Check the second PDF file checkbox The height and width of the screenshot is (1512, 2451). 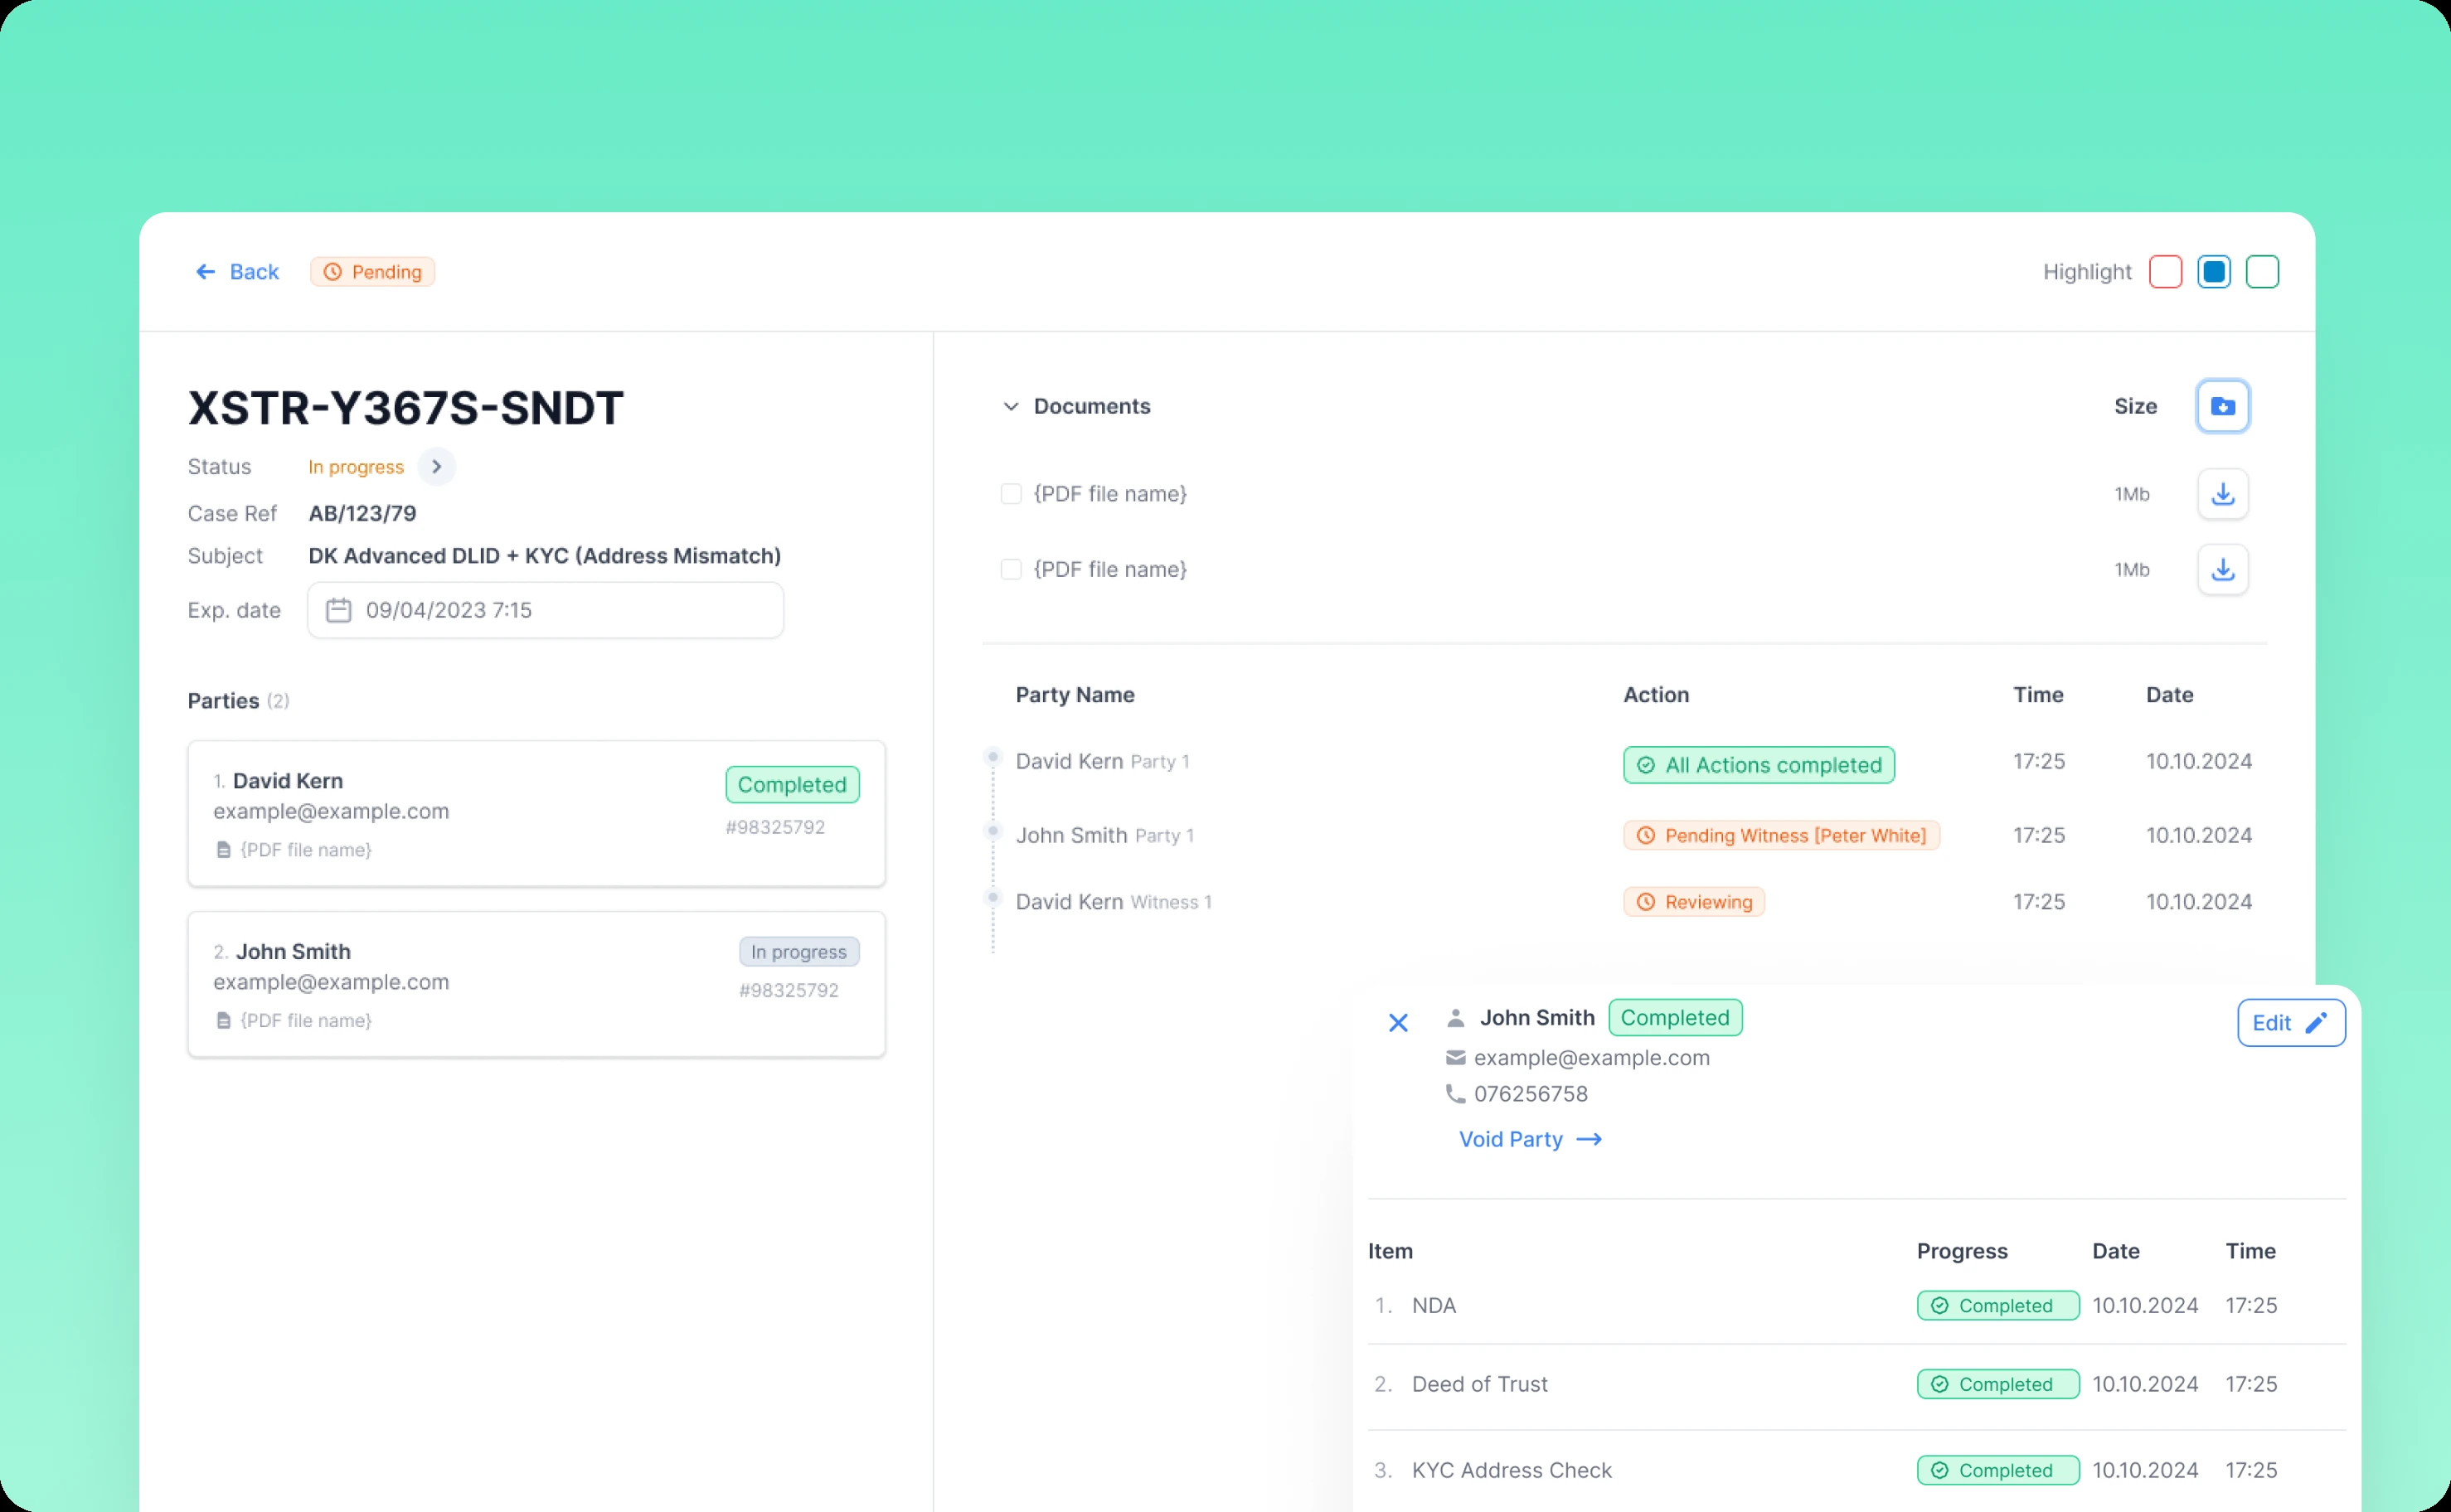point(1011,569)
